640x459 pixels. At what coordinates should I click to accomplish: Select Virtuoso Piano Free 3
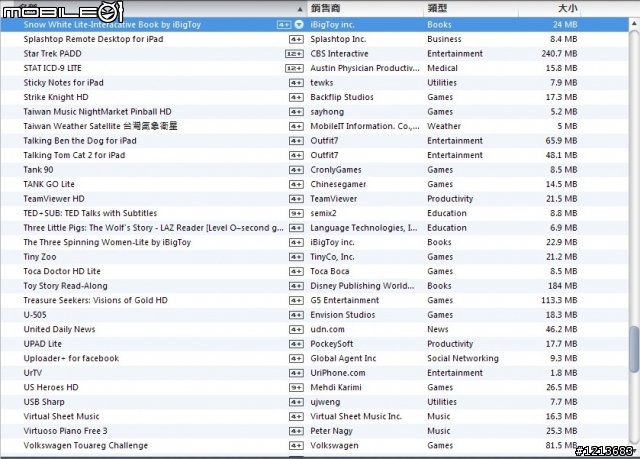pos(65,431)
